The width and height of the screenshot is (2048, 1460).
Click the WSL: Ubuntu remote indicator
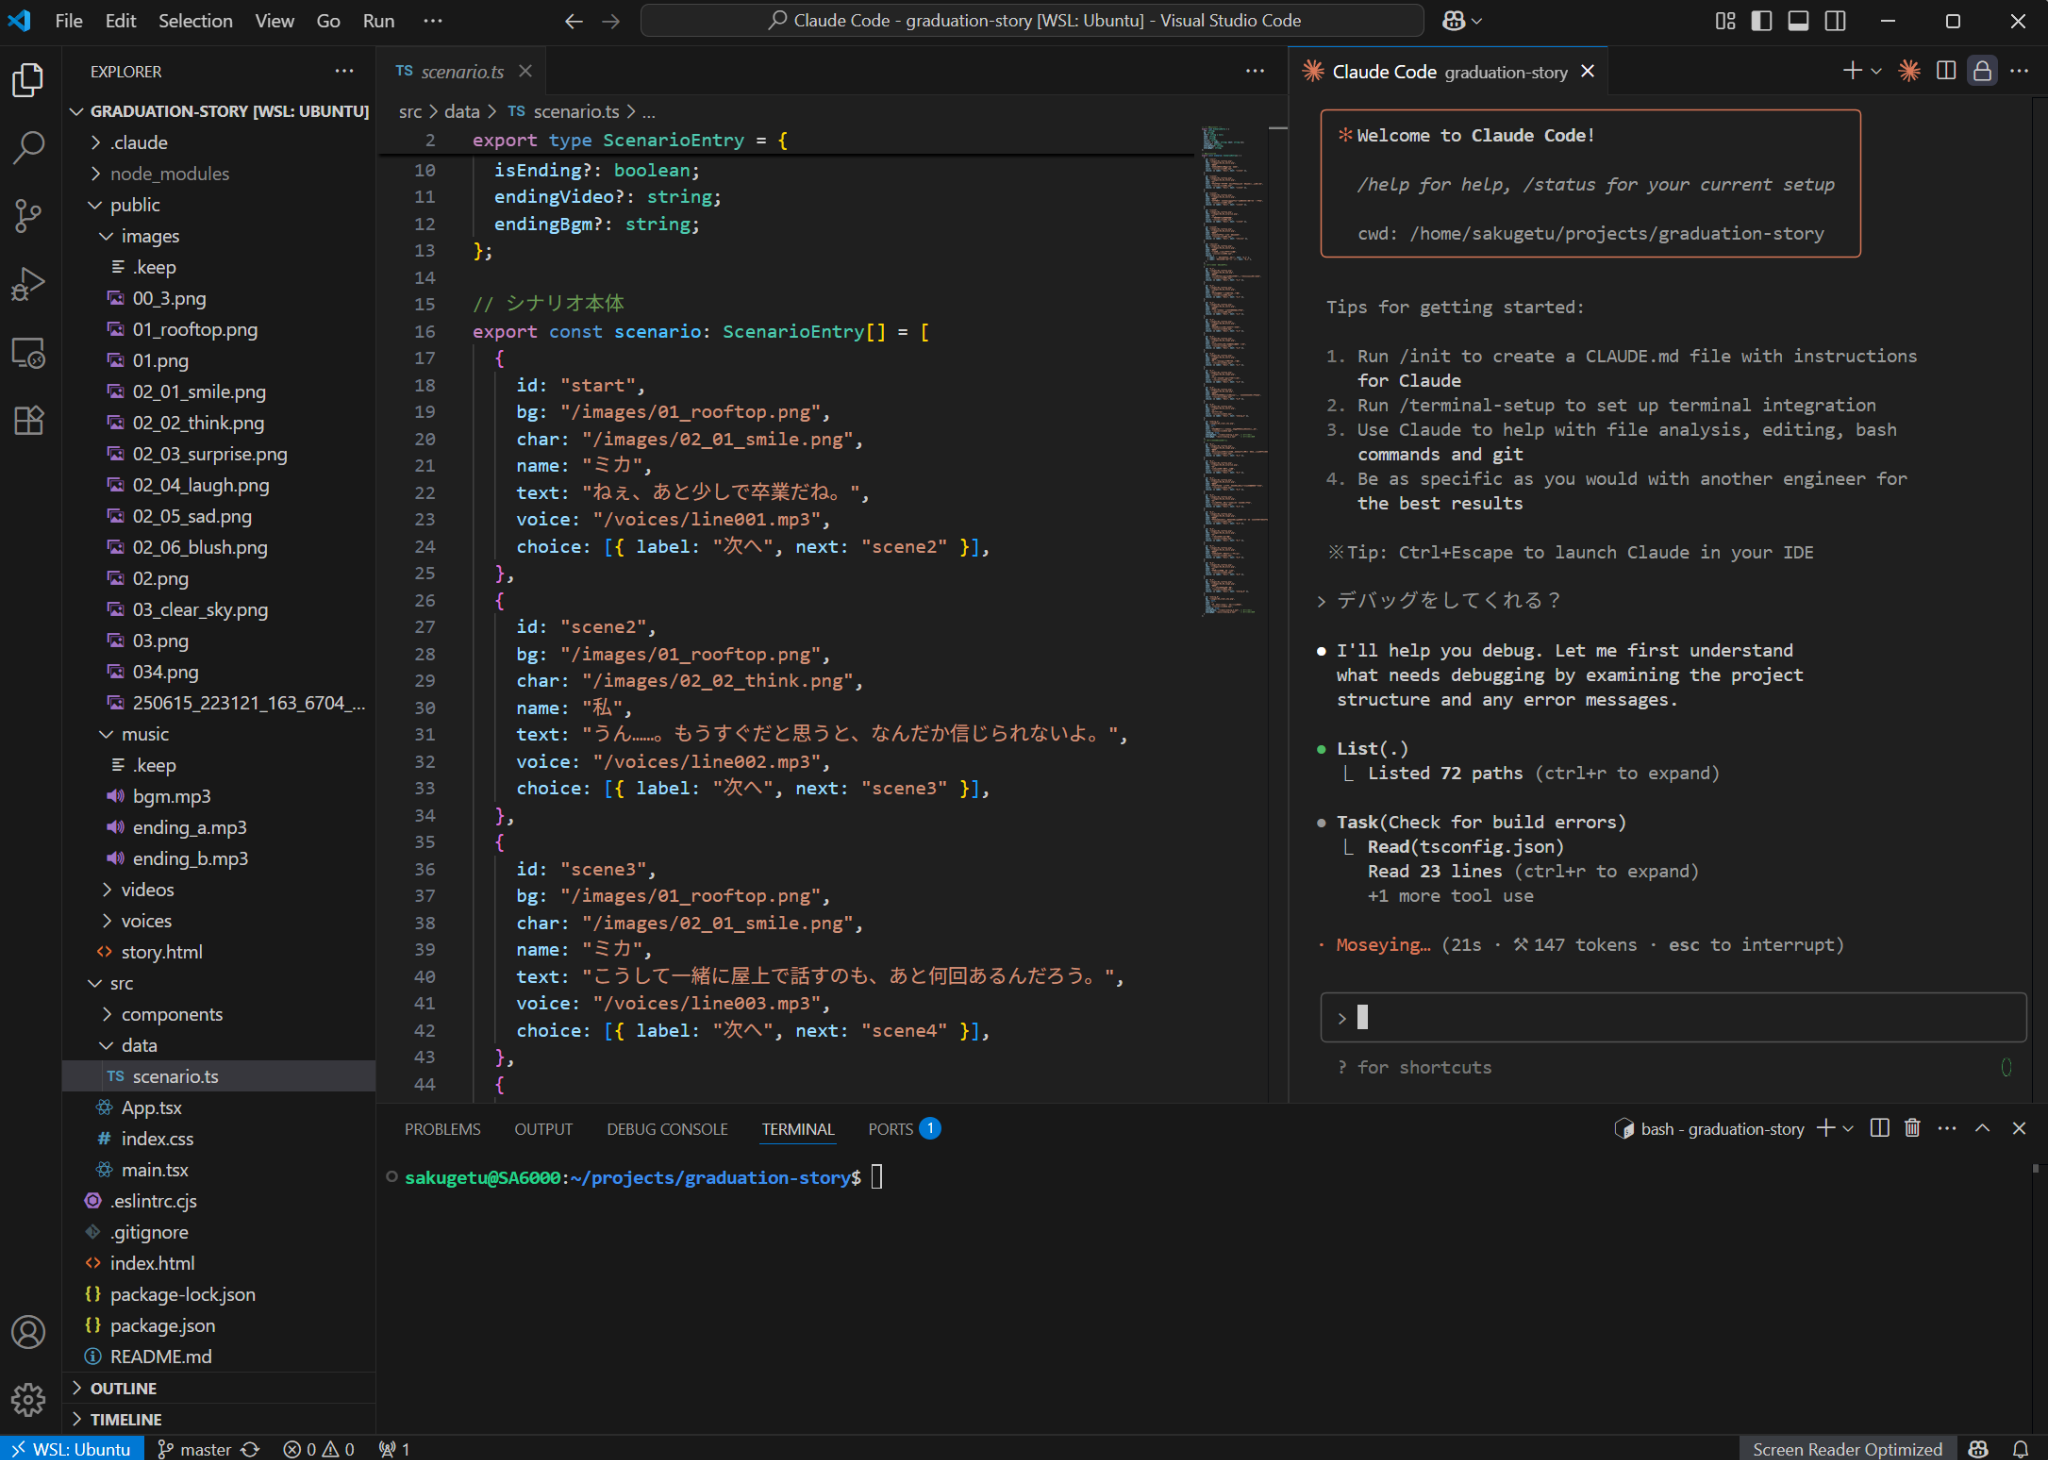71,1449
